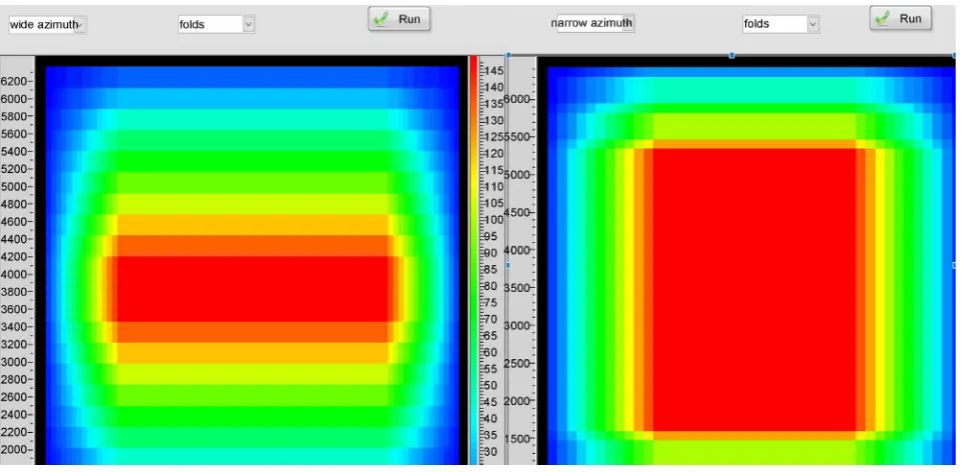Open the narrow azimuth dropdown
This screenshot has height=472, width=965.
click(595, 23)
